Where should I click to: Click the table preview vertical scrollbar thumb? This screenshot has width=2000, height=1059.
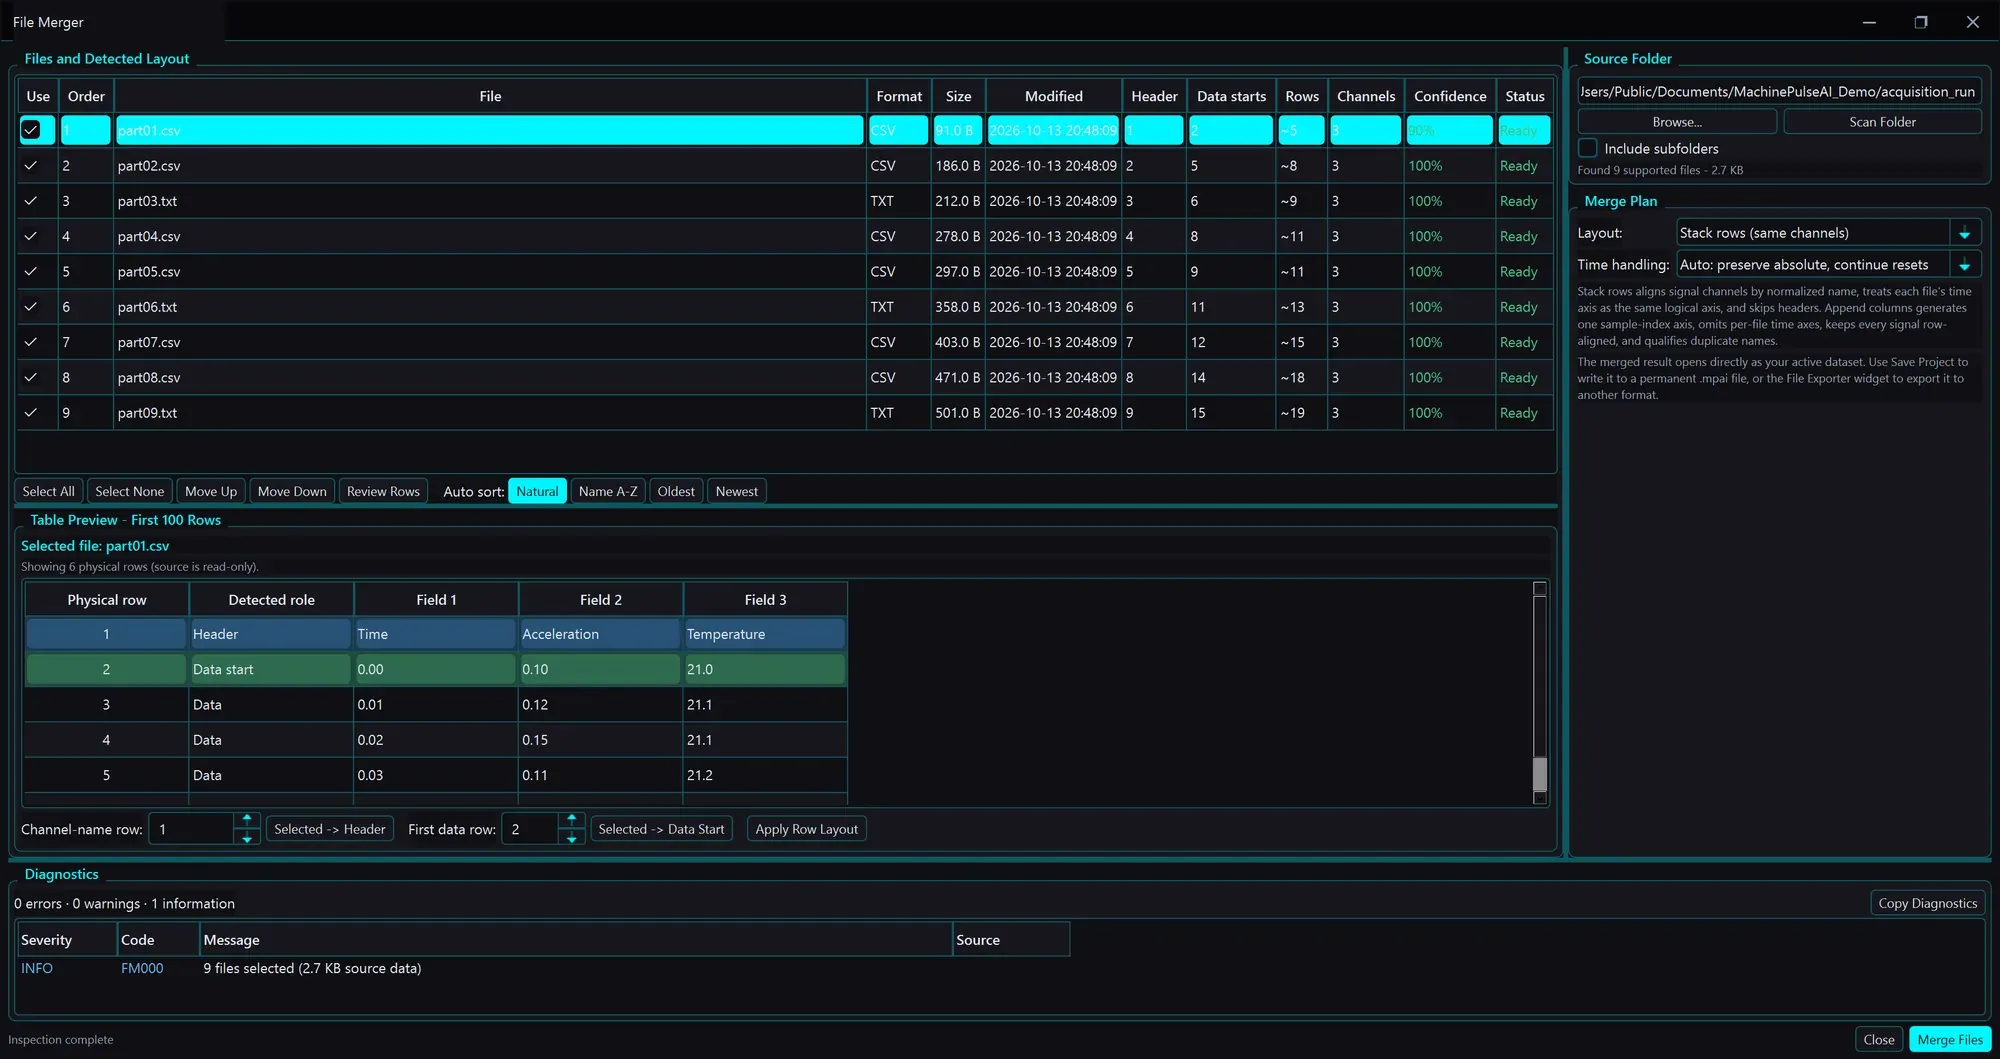click(x=1540, y=774)
